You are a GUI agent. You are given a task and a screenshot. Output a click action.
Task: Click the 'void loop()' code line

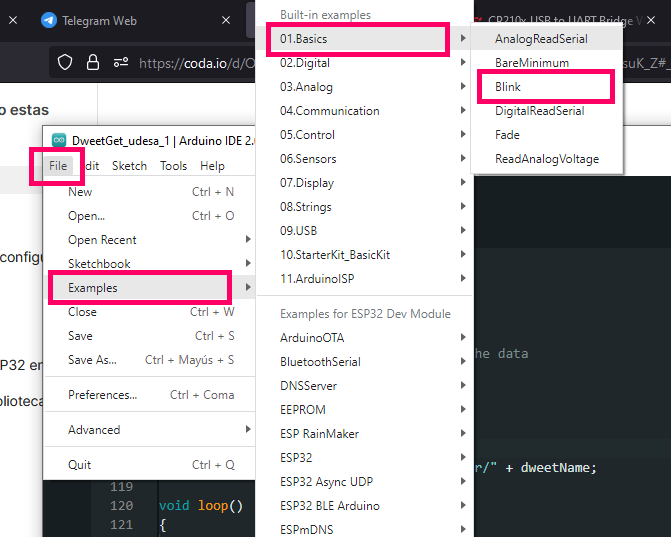(201, 505)
